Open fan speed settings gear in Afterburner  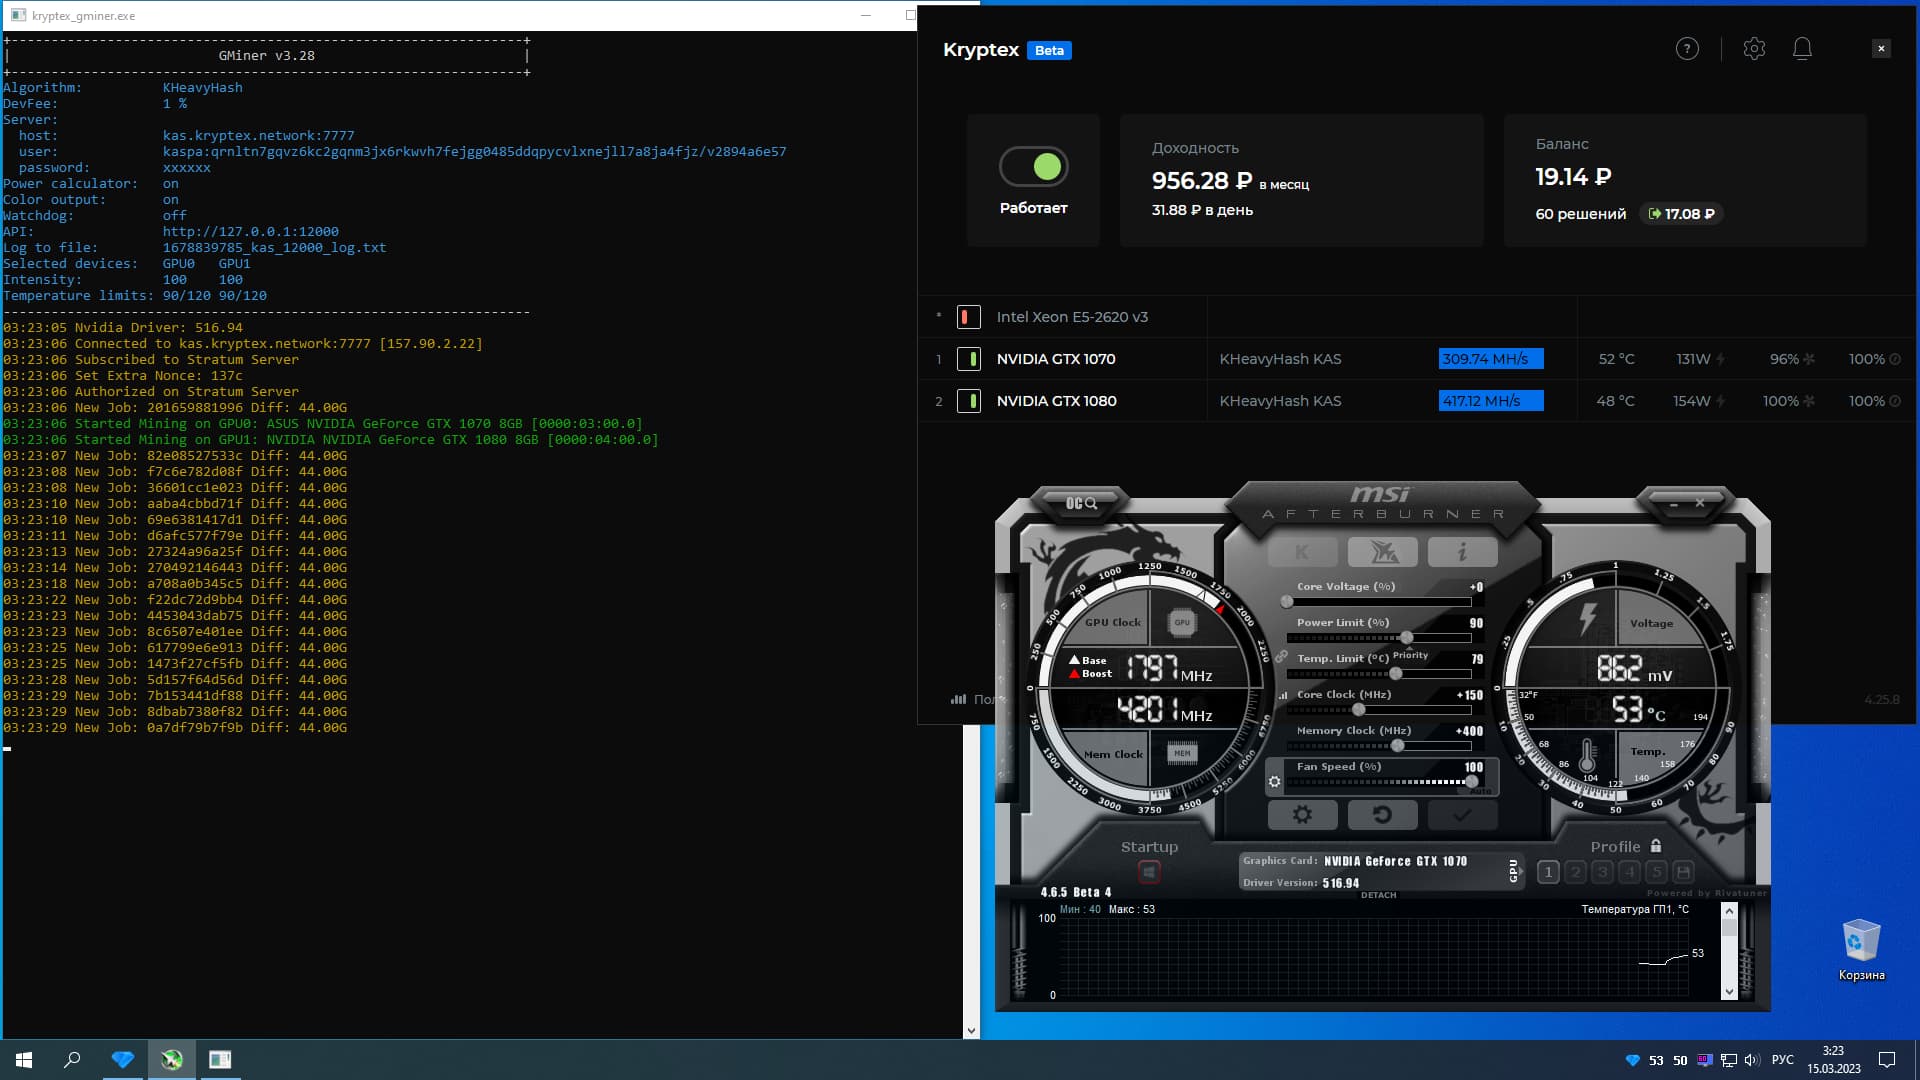1274,782
